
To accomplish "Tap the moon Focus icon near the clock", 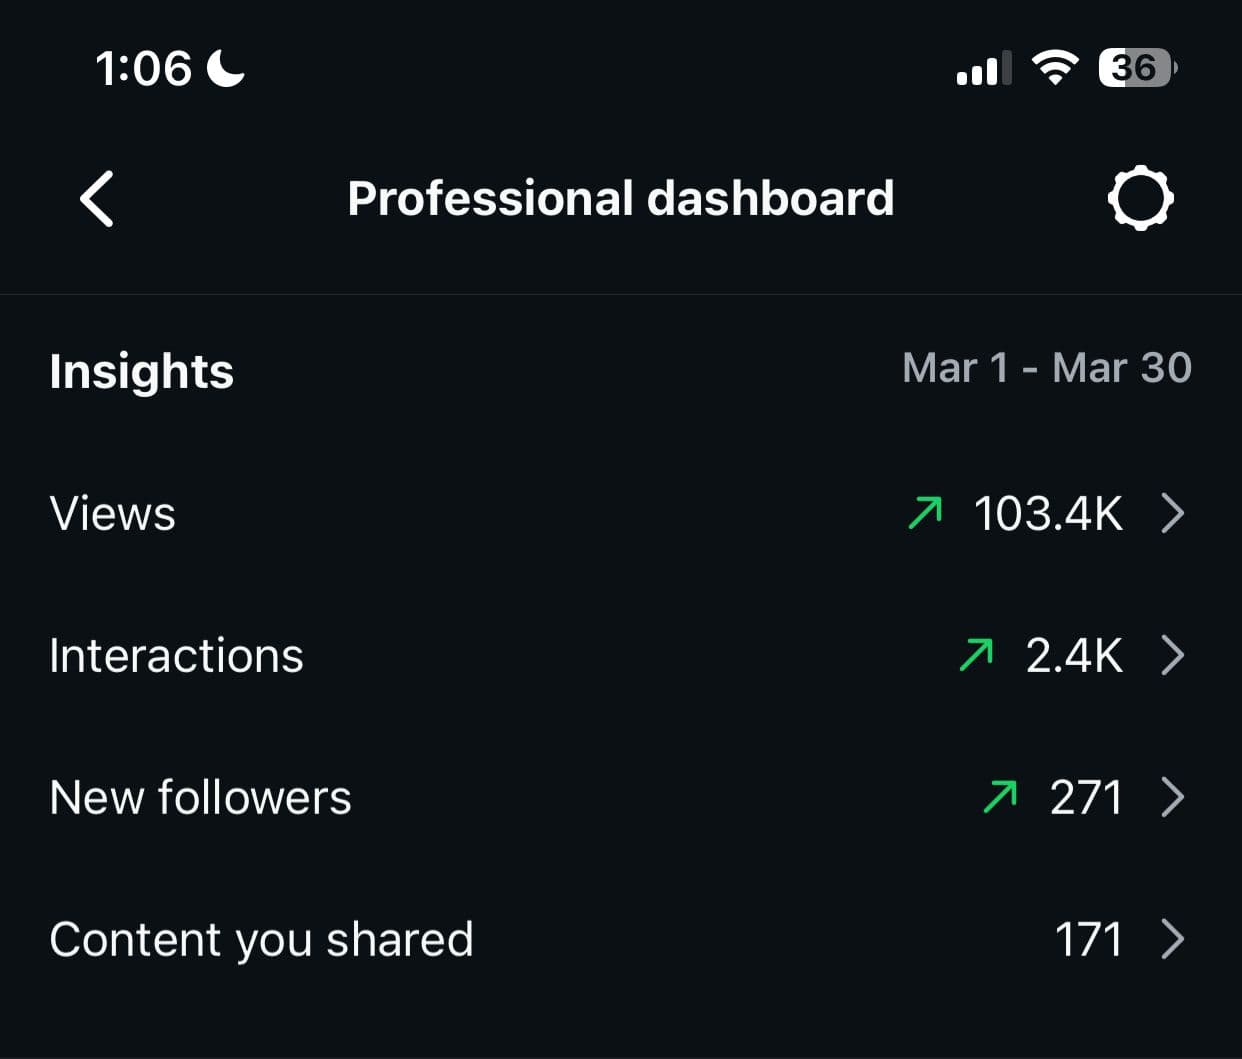I will coord(225,68).
